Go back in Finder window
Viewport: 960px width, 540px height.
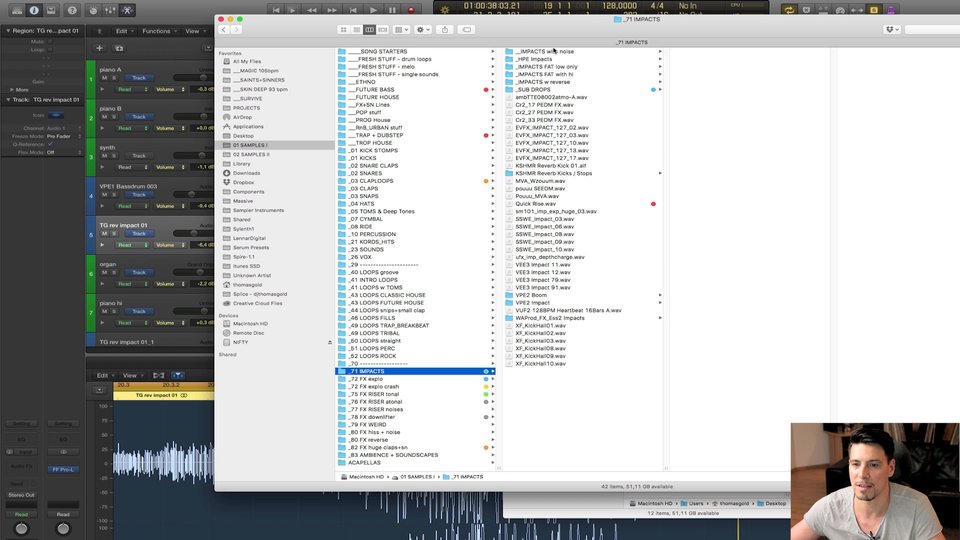point(224,29)
